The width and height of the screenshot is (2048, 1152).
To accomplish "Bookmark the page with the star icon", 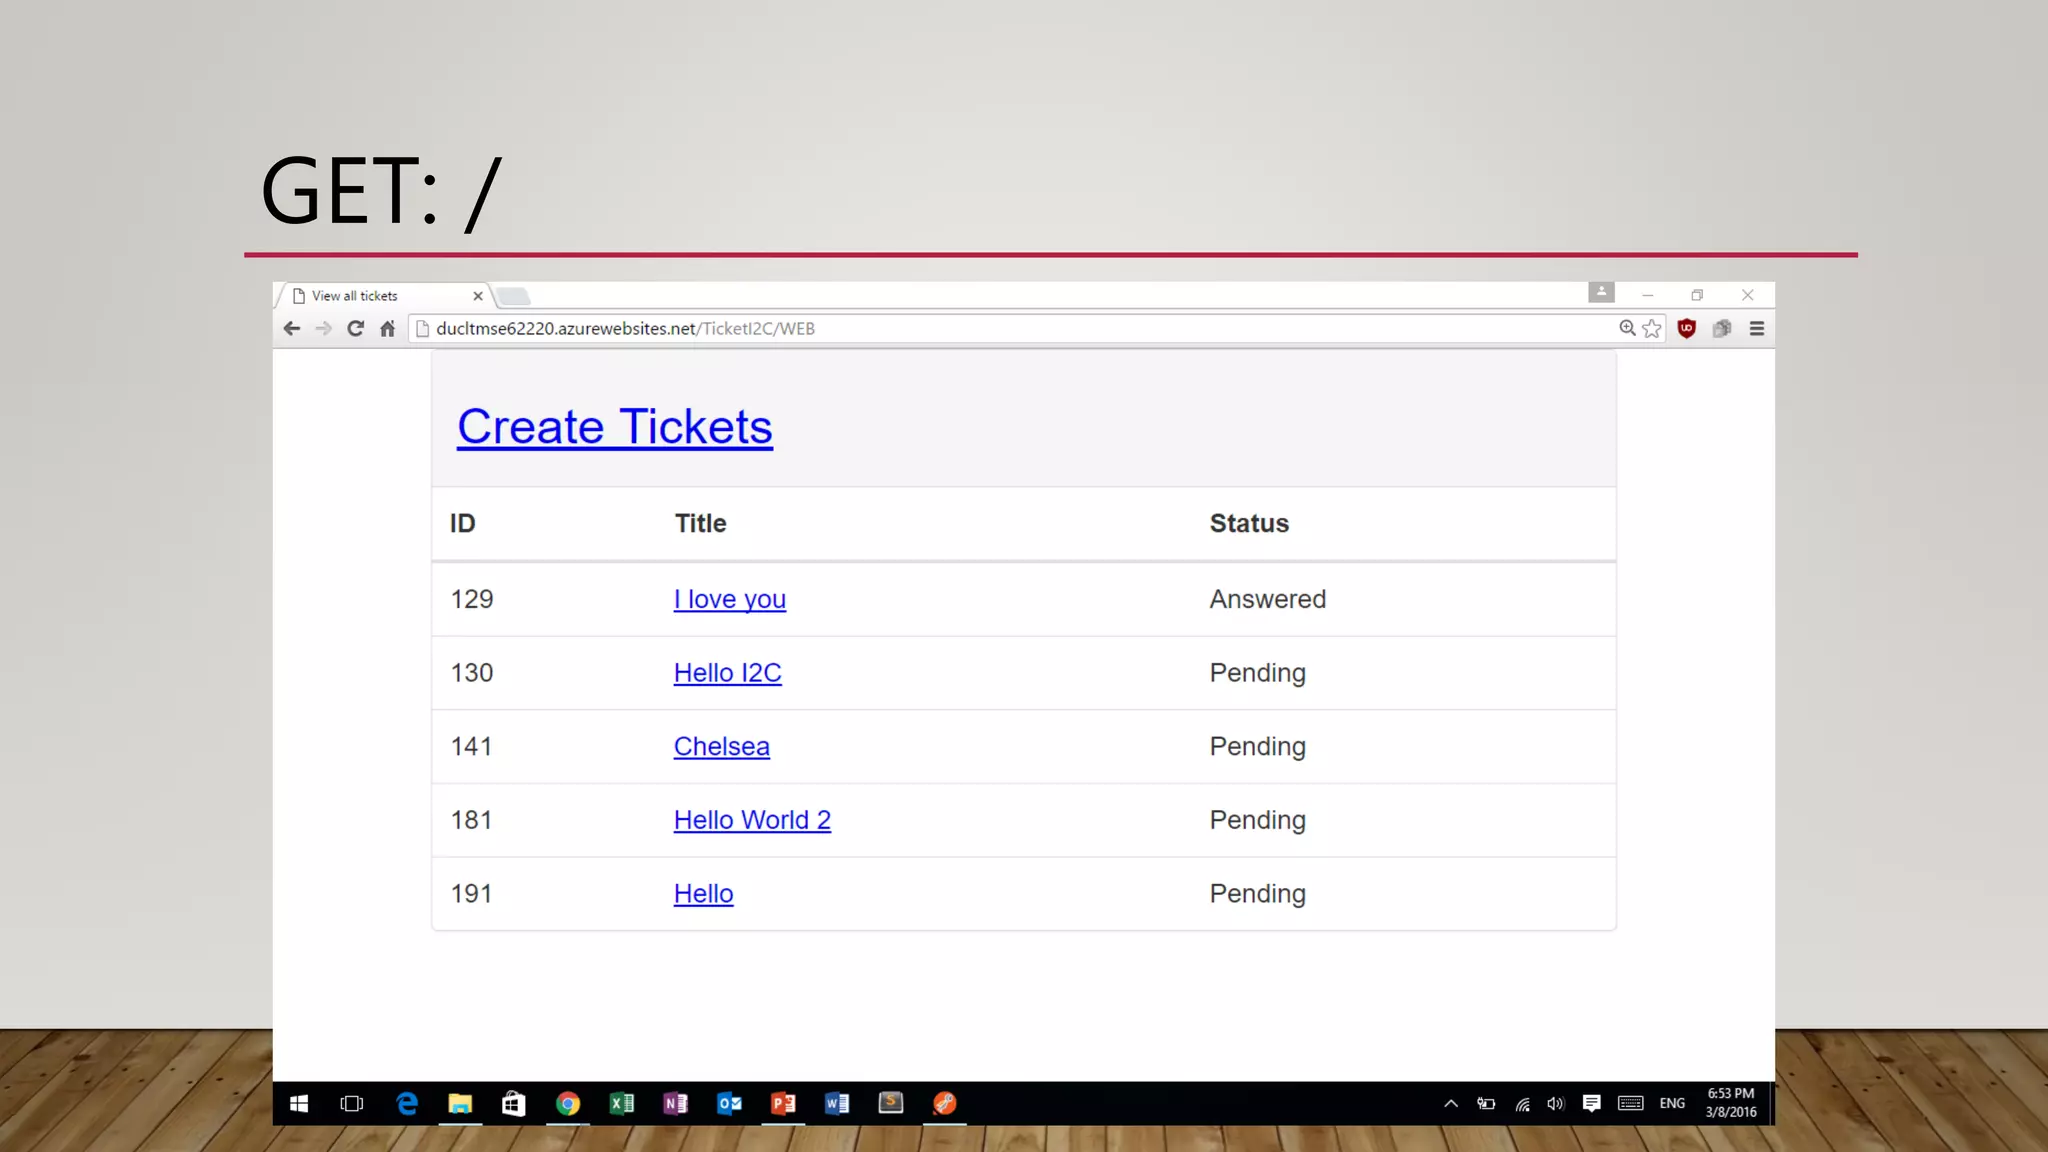I will point(1652,328).
